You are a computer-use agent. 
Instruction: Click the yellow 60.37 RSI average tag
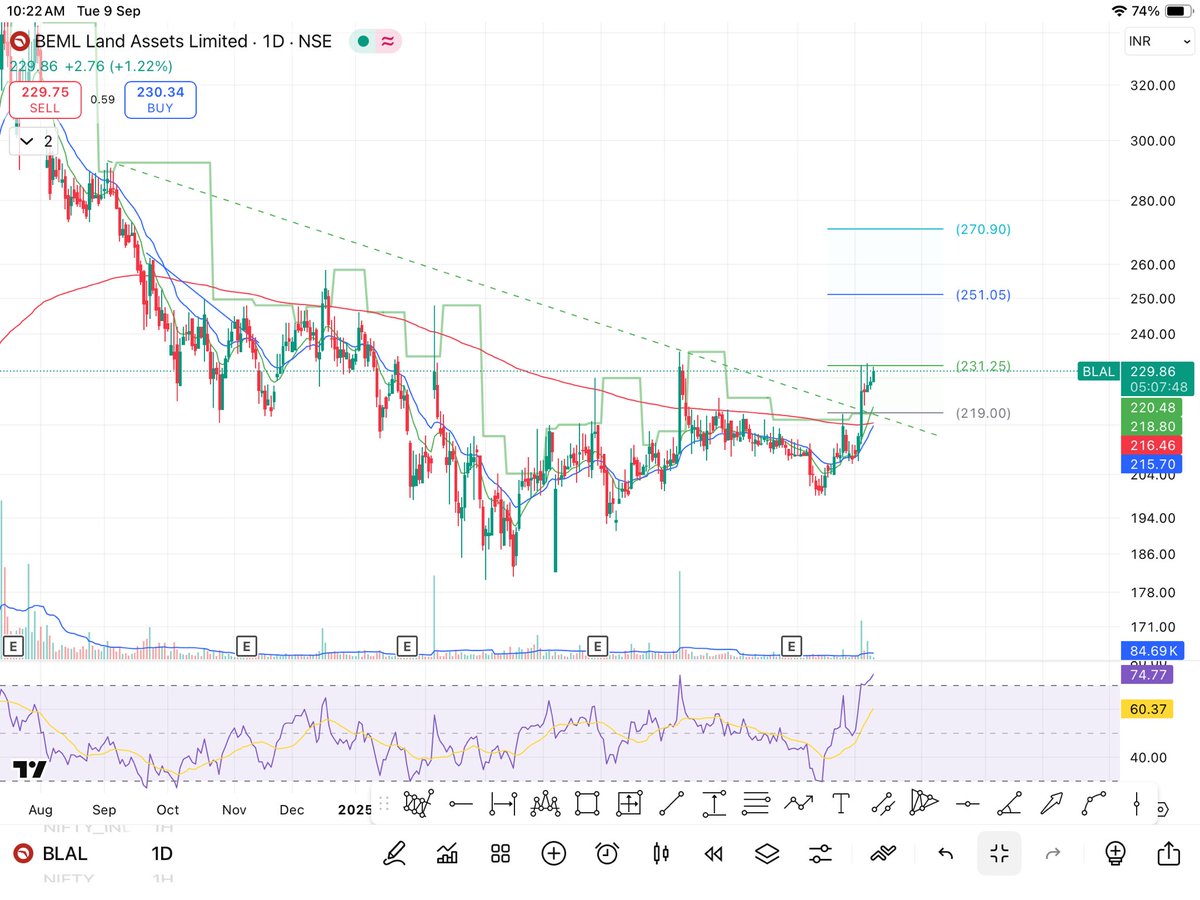point(1146,709)
